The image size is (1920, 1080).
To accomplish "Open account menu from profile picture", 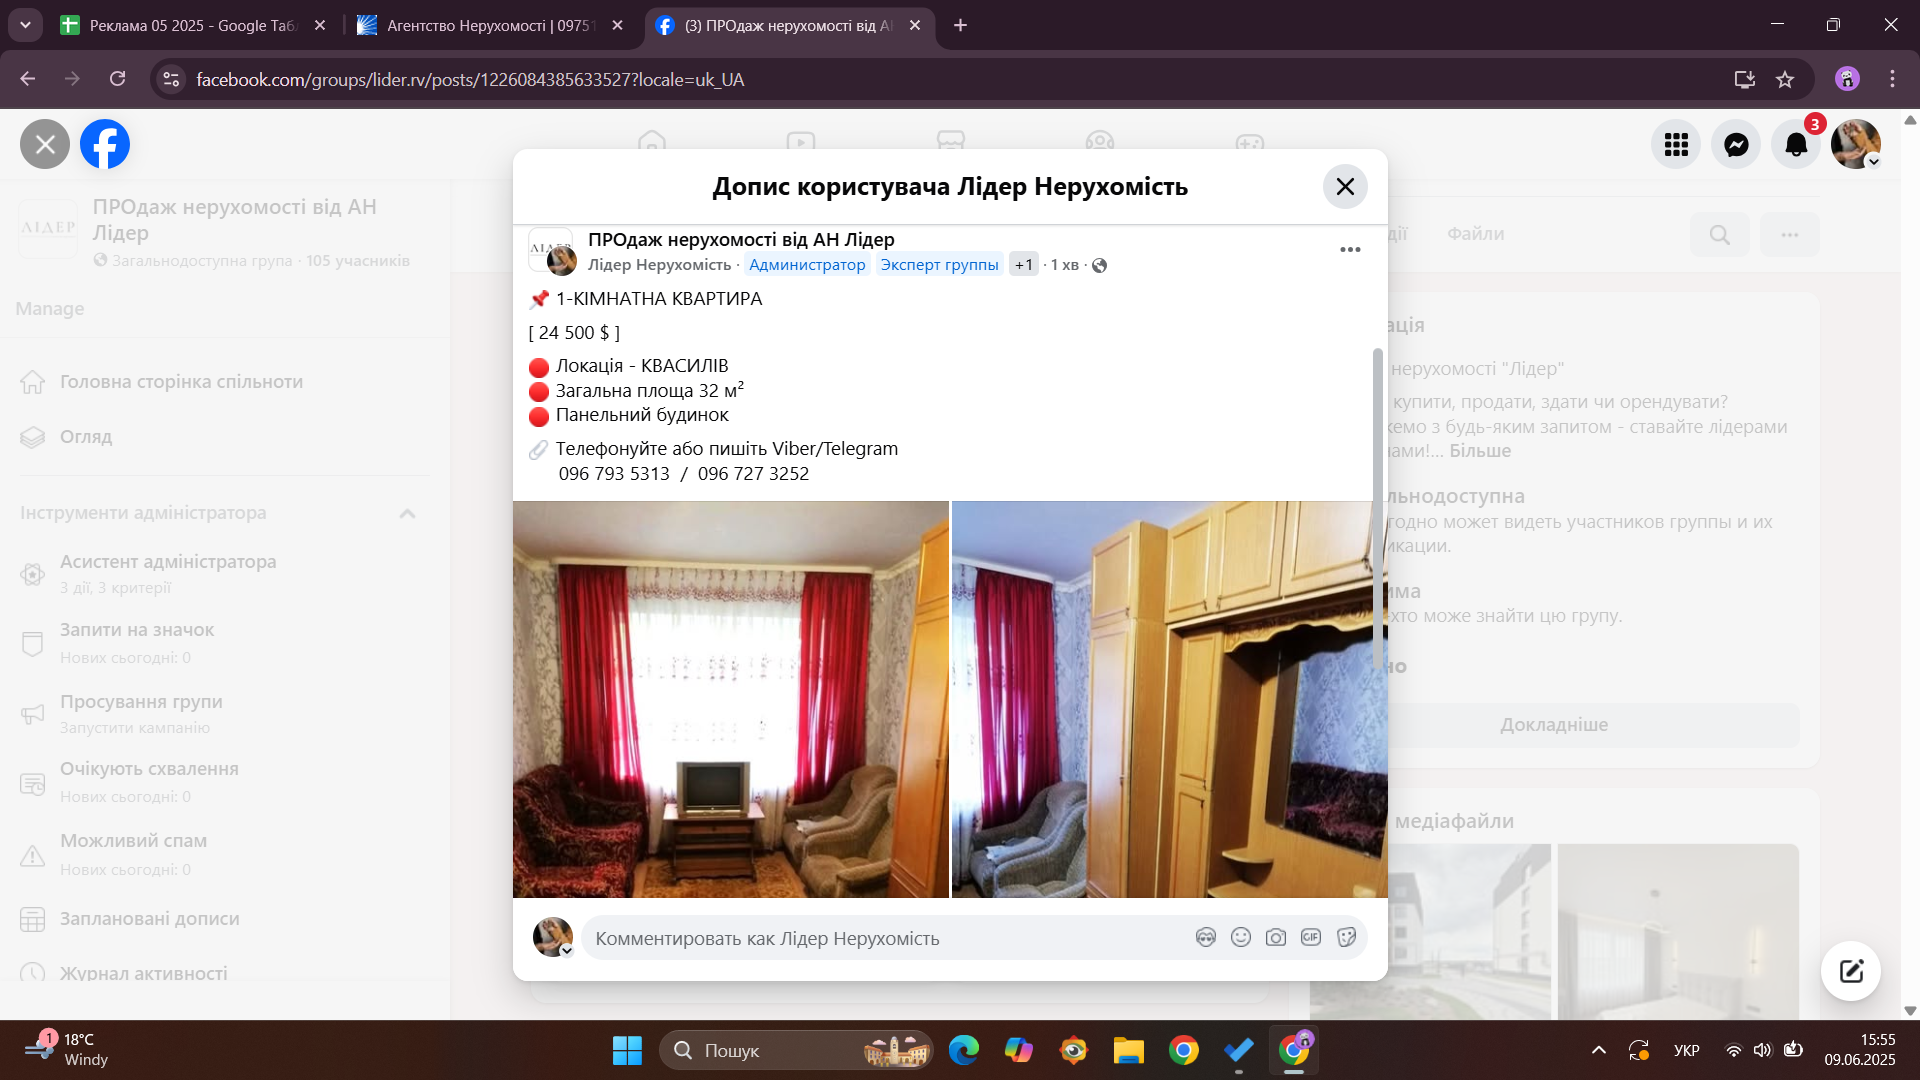I will (1855, 145).
